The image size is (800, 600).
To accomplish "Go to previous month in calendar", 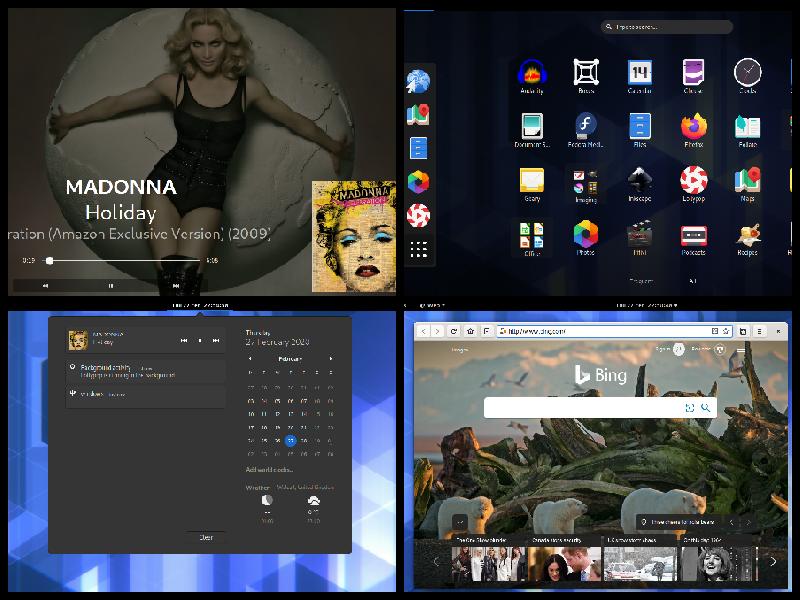I will coord(250,359).
